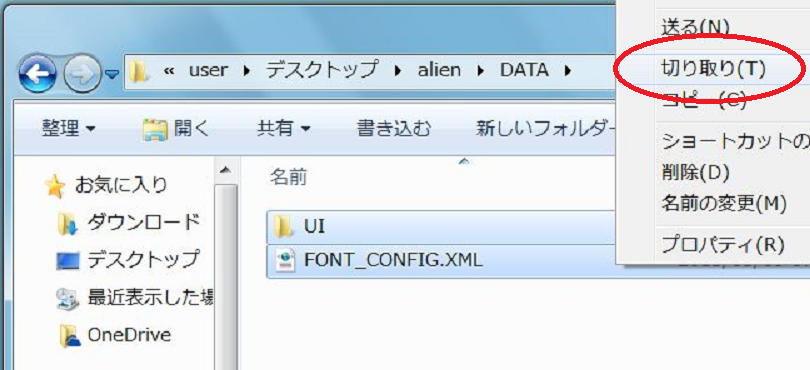
Task: Open 最近表示した場所 in navigation pane
Action: [x=150, y=297]
